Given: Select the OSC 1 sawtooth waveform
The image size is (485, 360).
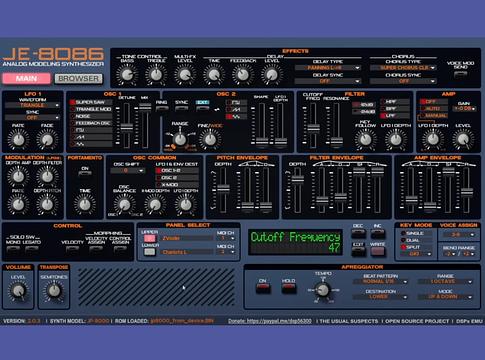Looking at the screenshot, I should (x=91, y=137).
